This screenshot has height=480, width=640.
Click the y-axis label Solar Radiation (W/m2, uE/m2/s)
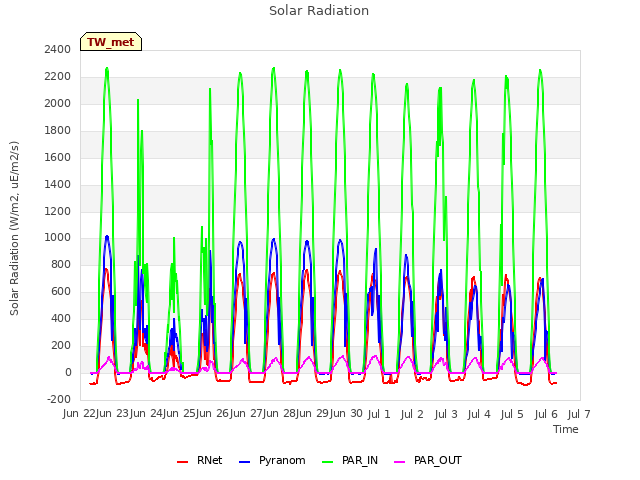click(14, 228)
